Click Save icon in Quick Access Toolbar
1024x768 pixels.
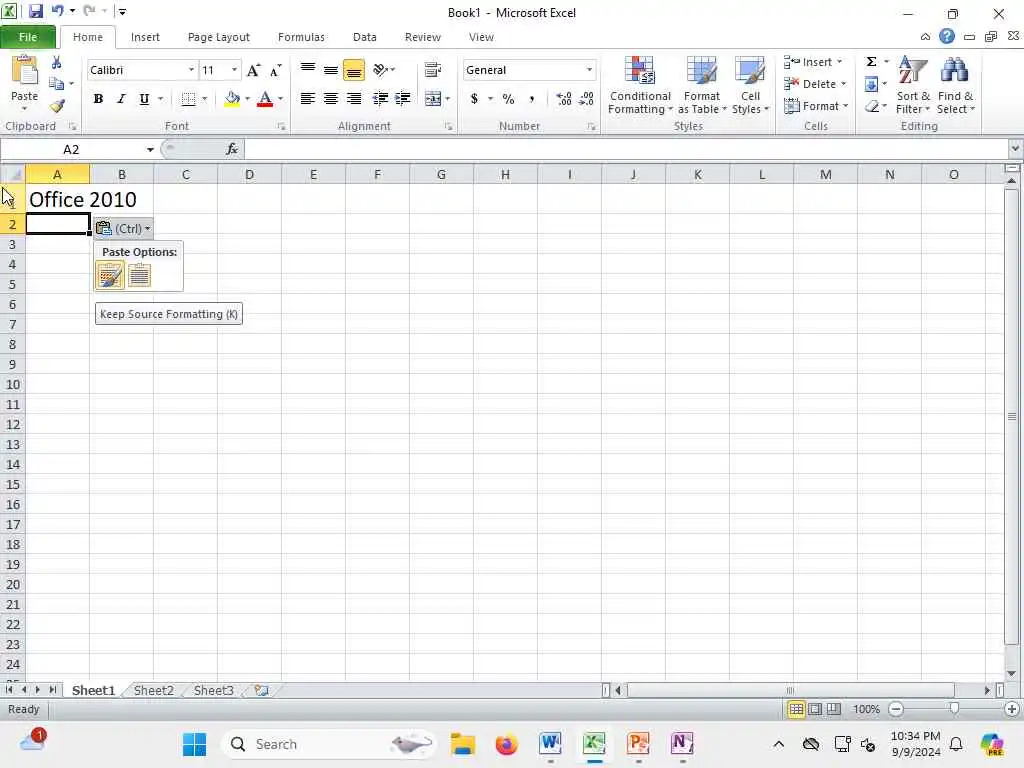(x=35, y=11)
